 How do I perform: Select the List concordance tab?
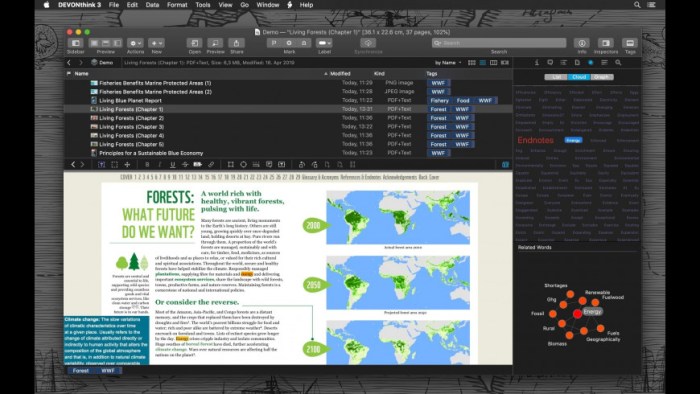tap(556, 77)
